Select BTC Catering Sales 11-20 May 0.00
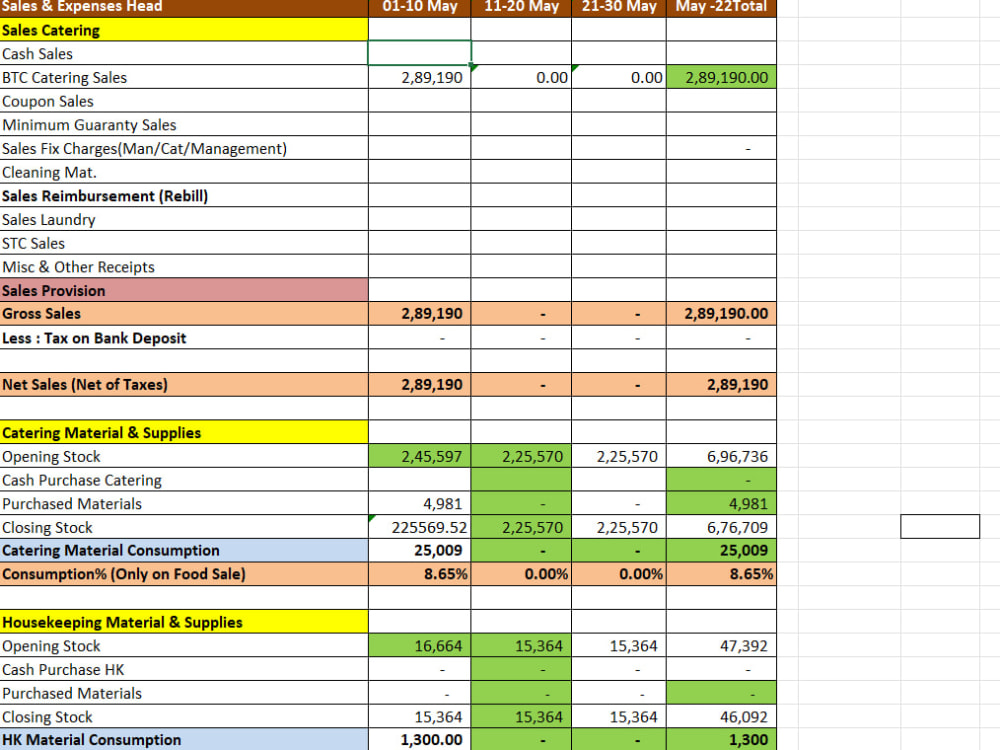Image resolution: width=1000 pixels, height=750 pixels. (x=521, y=77)
